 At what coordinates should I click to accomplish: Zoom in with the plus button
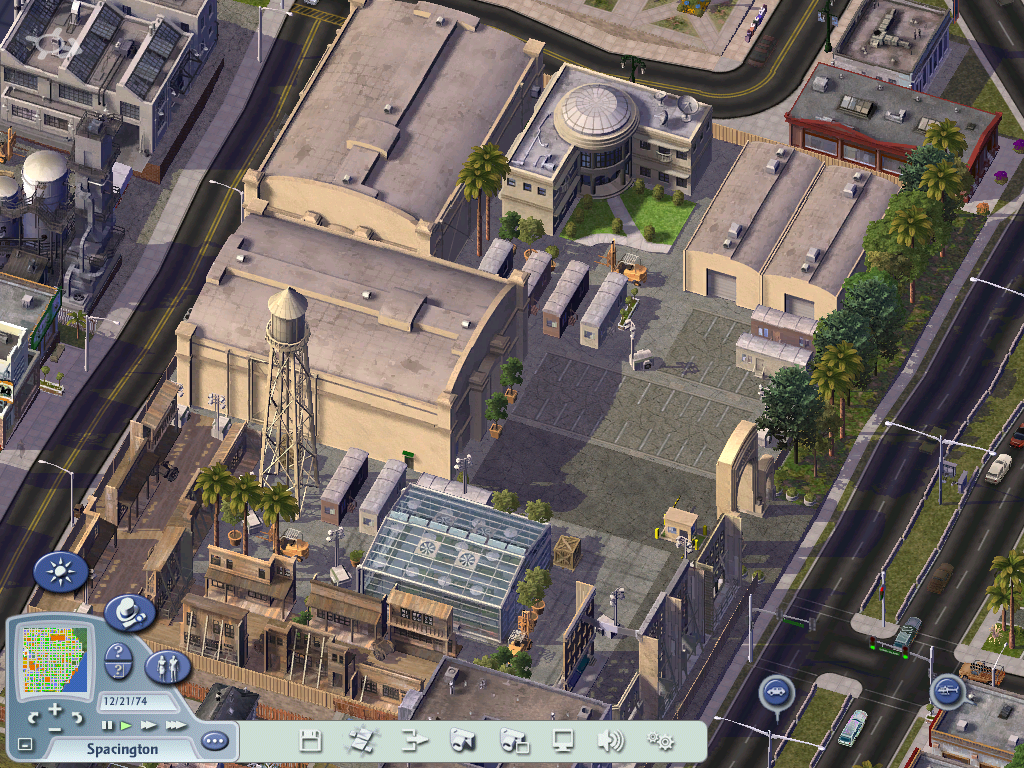[x=55, y=710]
